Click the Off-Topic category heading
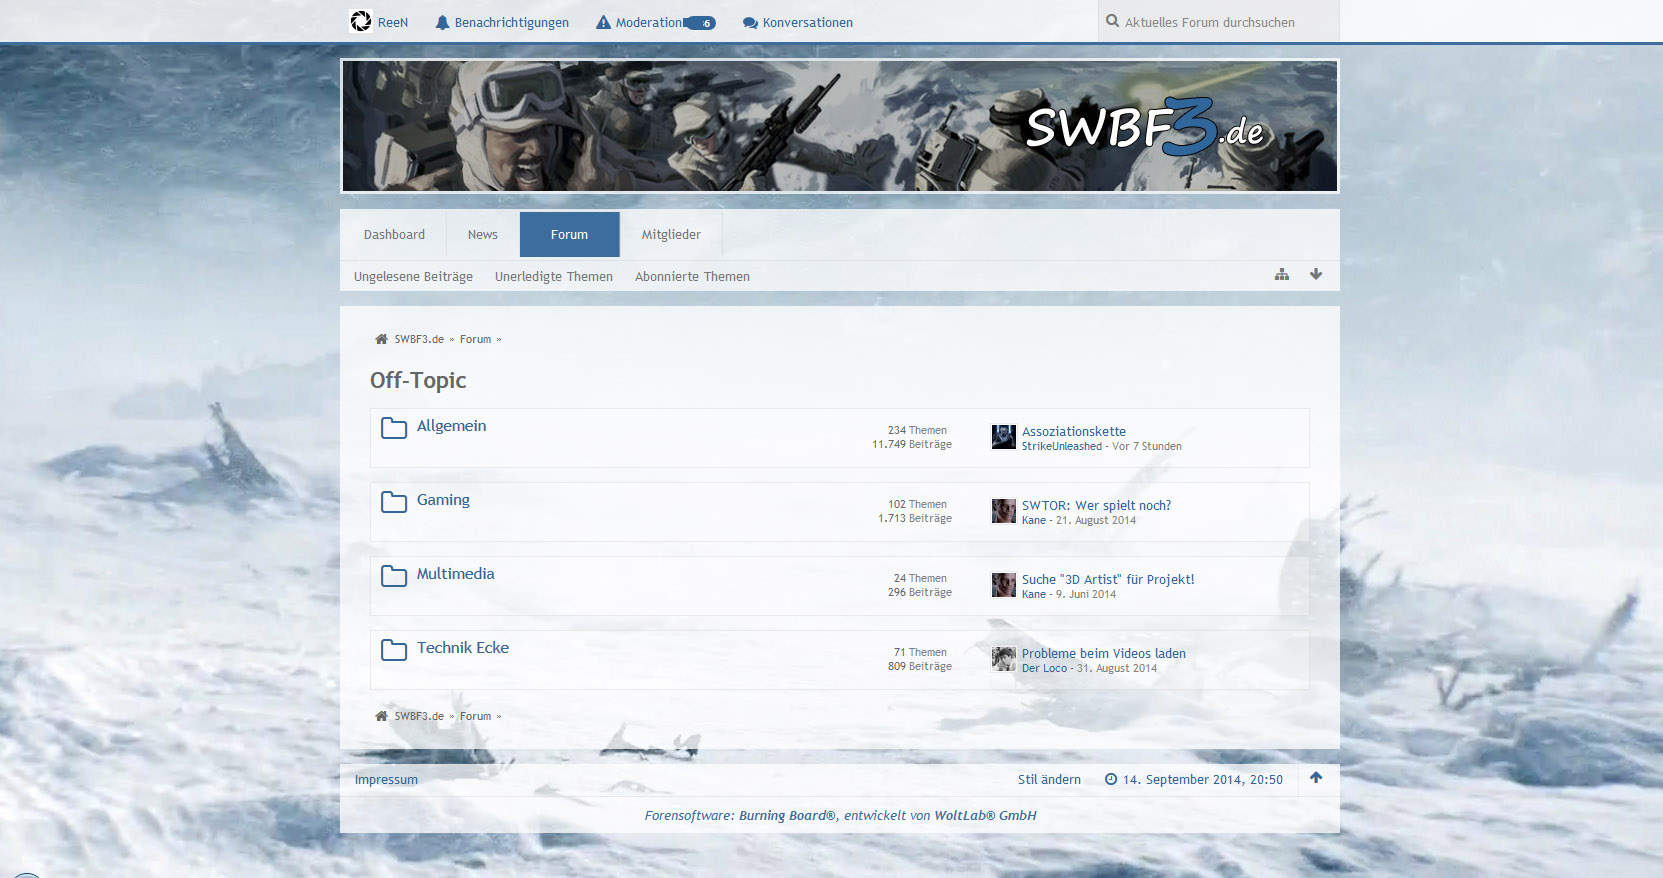 [x=418, y=381]
